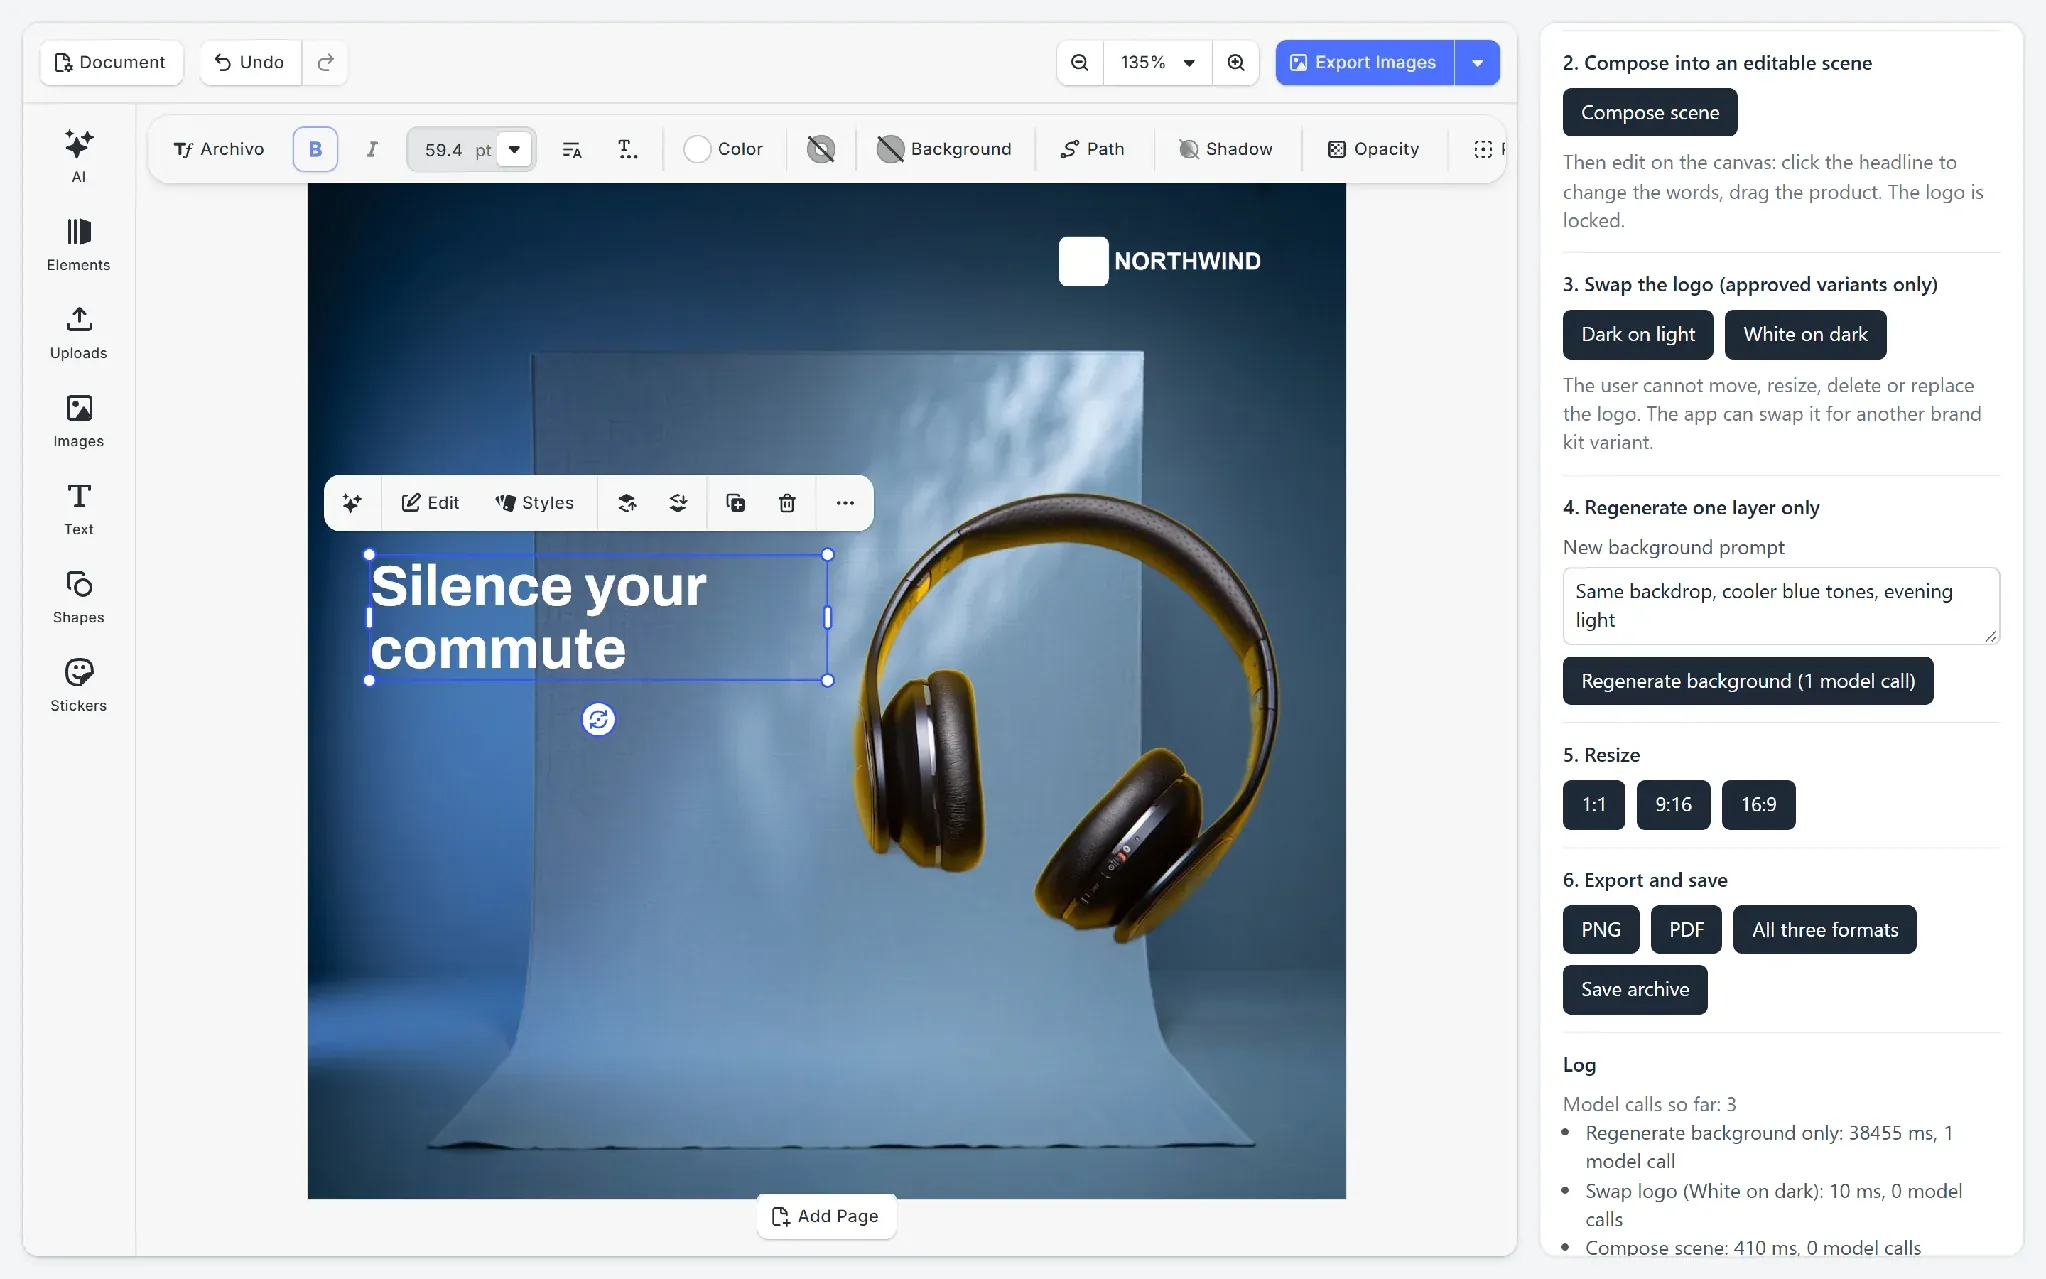Swap logo to Dark on light
The width and height of the screenshot is (2046, 1279).
(1638, 335)
